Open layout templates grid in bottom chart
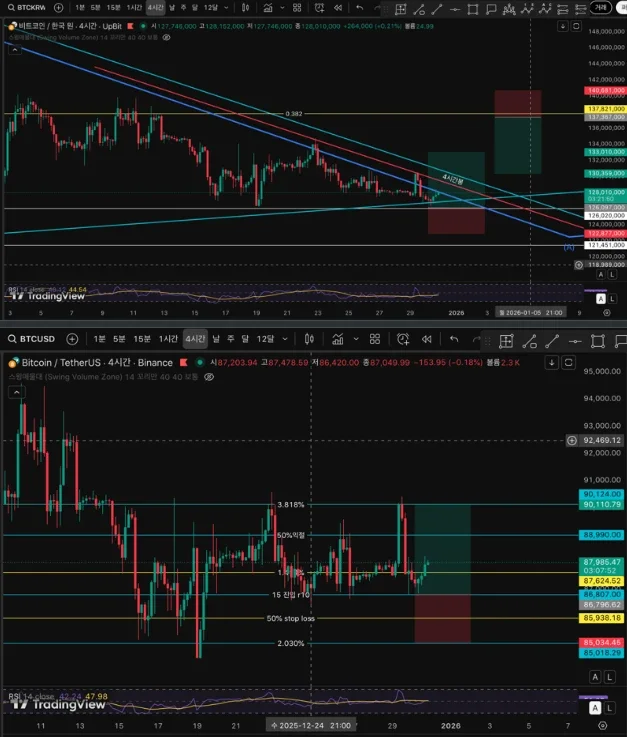Image resolution: width=627 pixels, height=737 pixels. 375,339
